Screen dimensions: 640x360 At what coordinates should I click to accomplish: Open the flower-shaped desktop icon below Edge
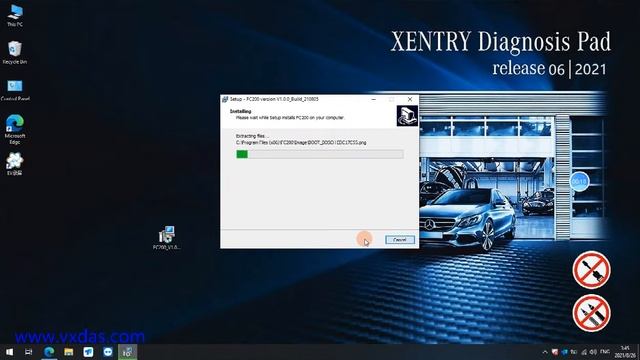tap(15, 164)
